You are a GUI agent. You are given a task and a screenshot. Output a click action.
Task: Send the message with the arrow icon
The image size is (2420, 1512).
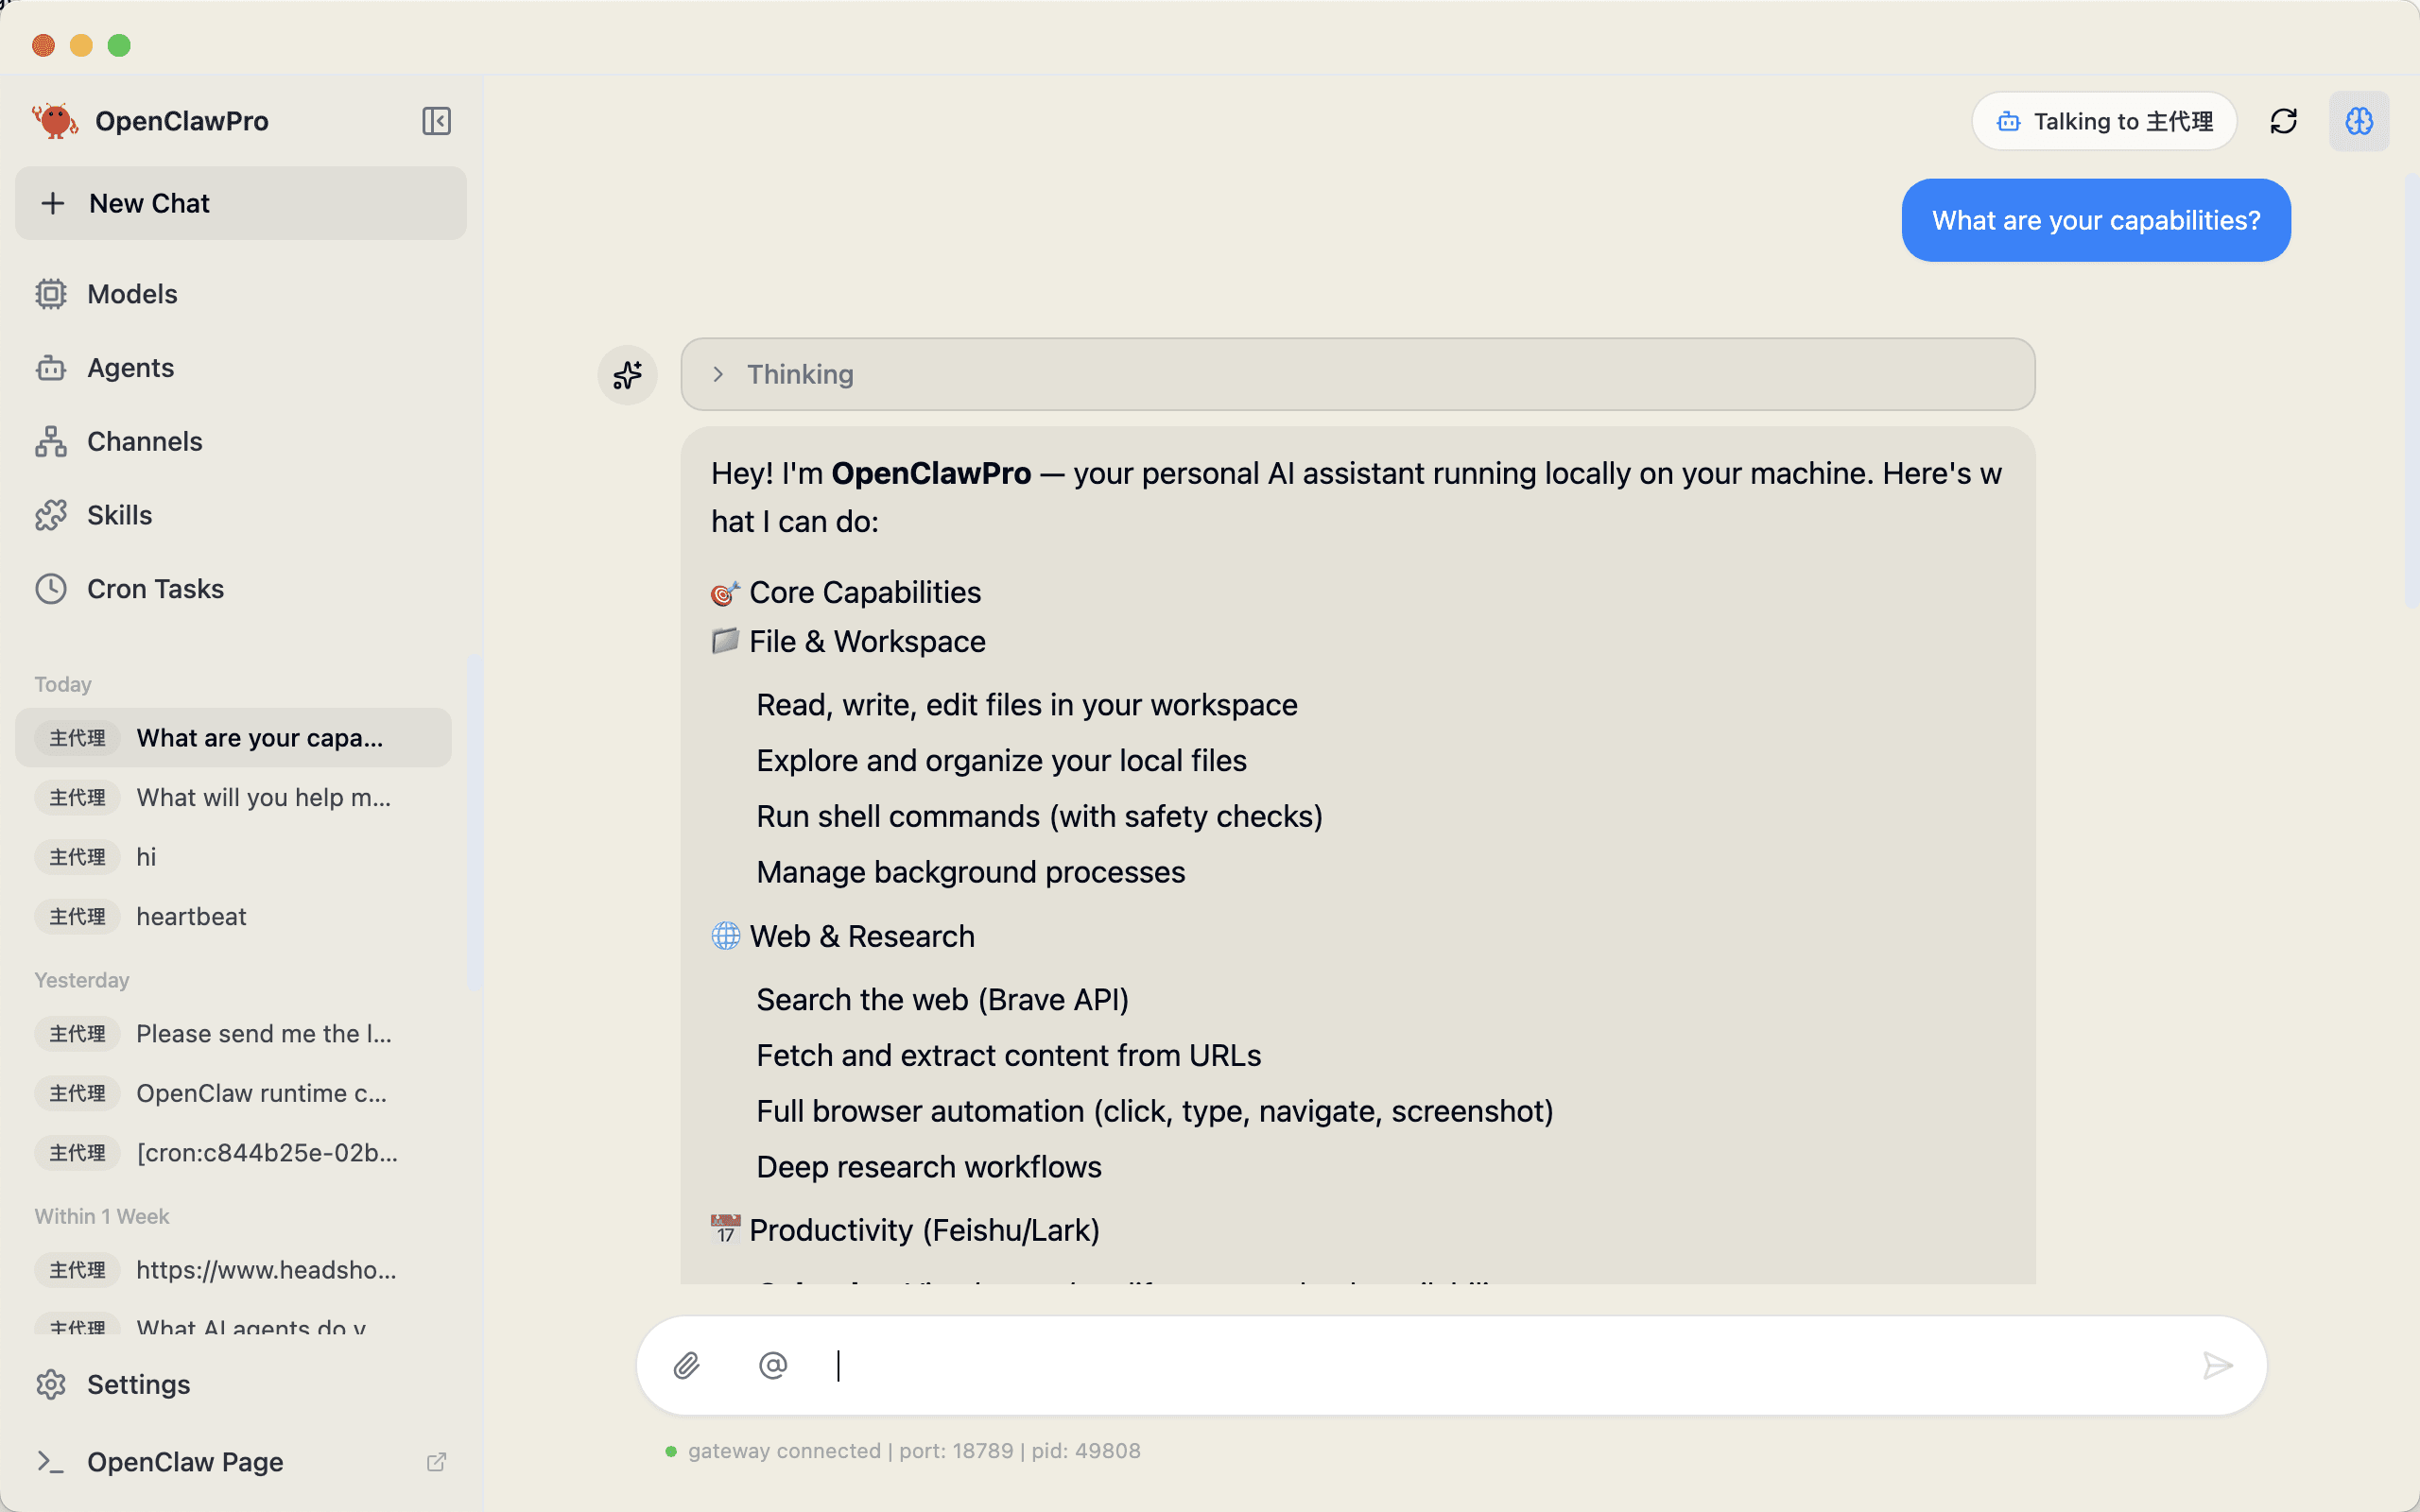tap(2218, 1364)
